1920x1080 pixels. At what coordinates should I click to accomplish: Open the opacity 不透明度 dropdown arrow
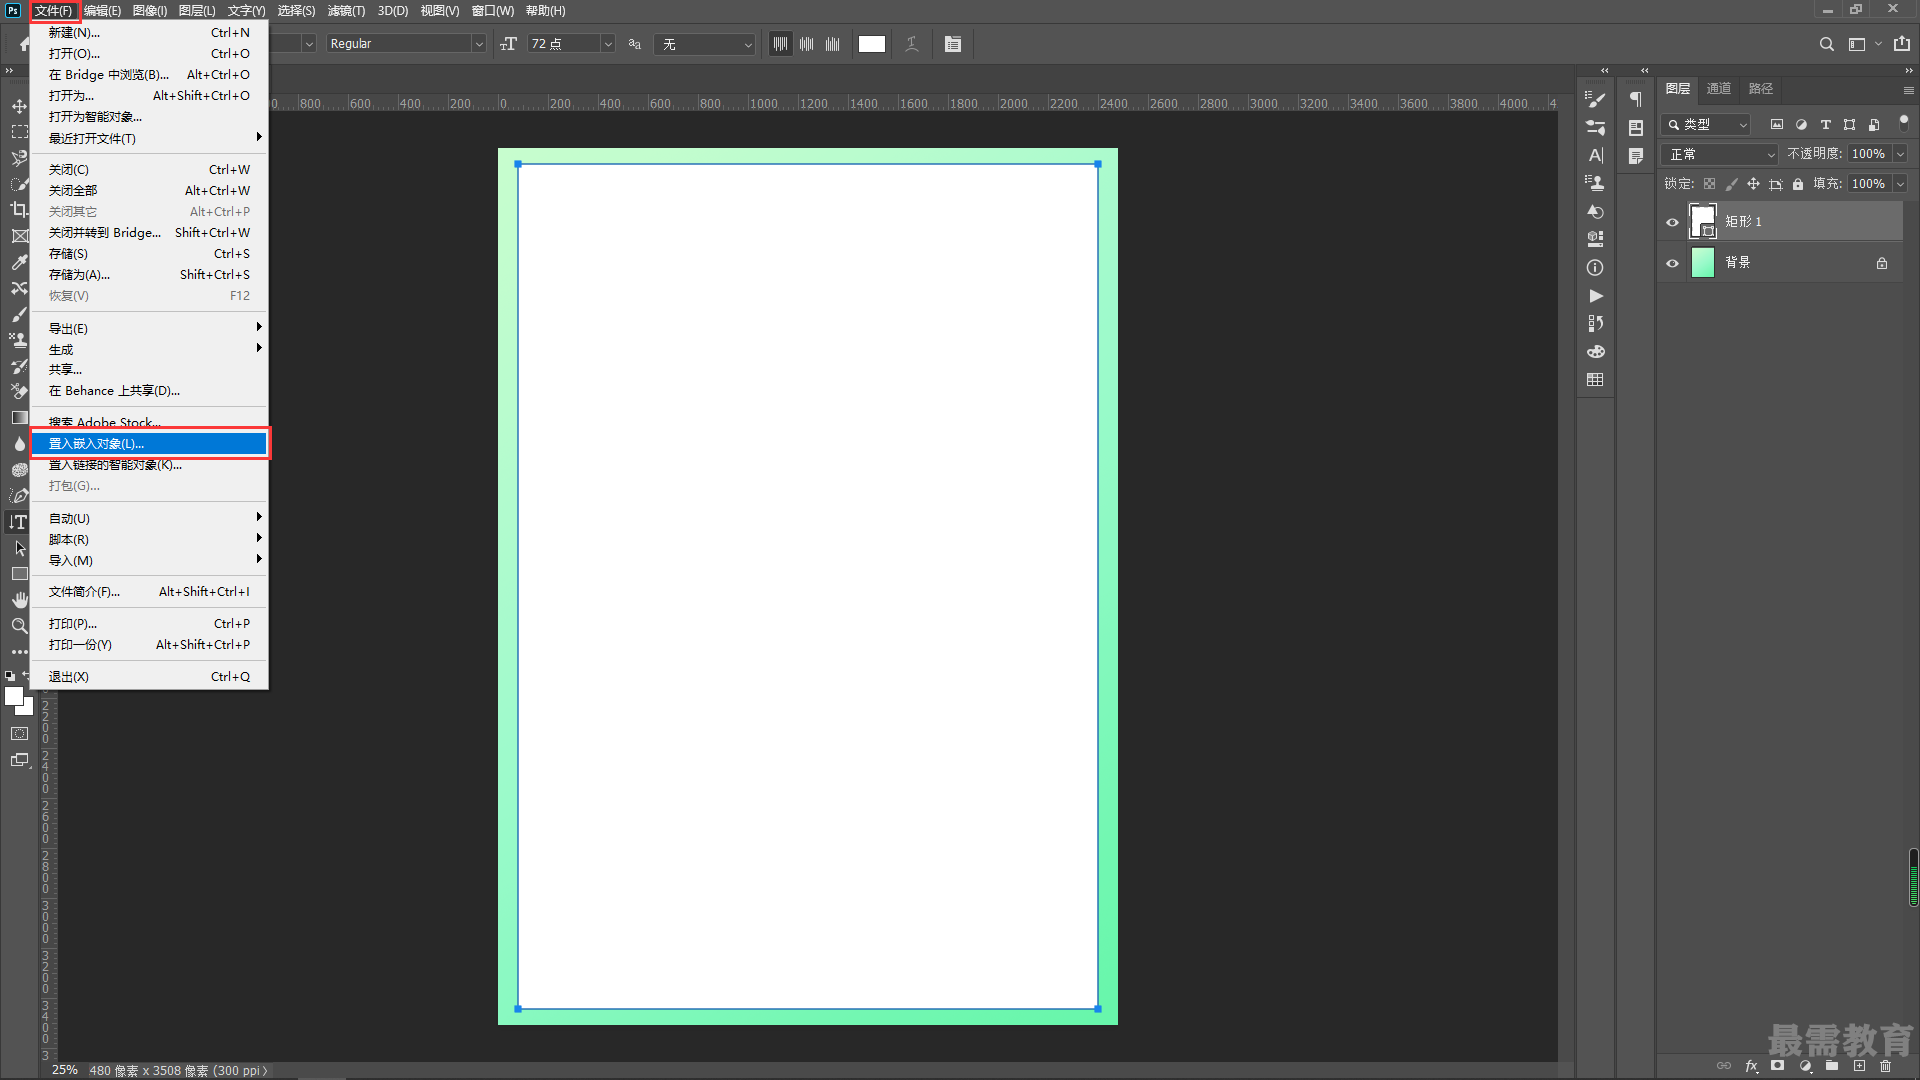click(x=1900, y=154)
